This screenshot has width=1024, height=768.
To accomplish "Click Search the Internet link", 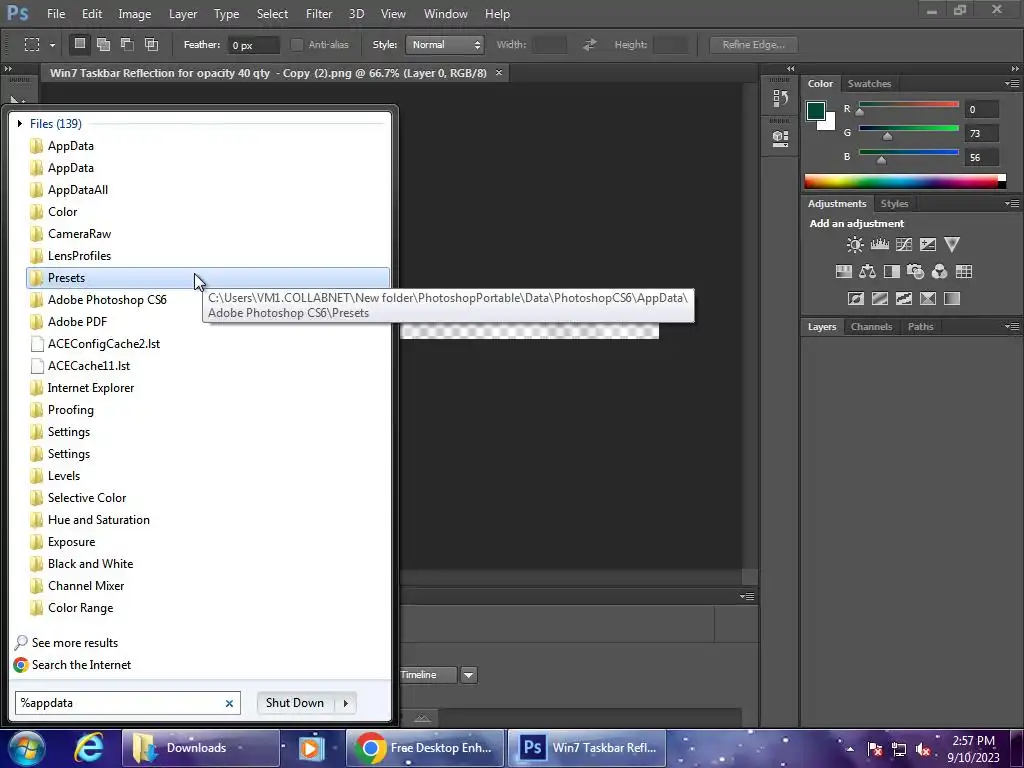I will (x=82, y=665).
